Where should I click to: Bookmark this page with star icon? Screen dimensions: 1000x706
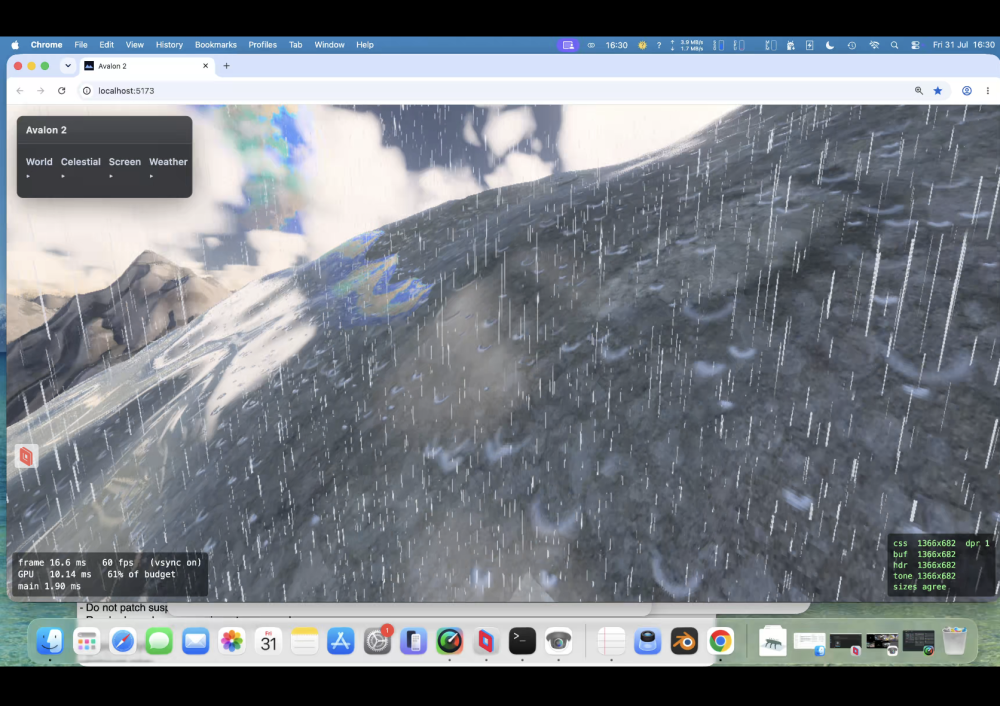[x=938, y=91]
